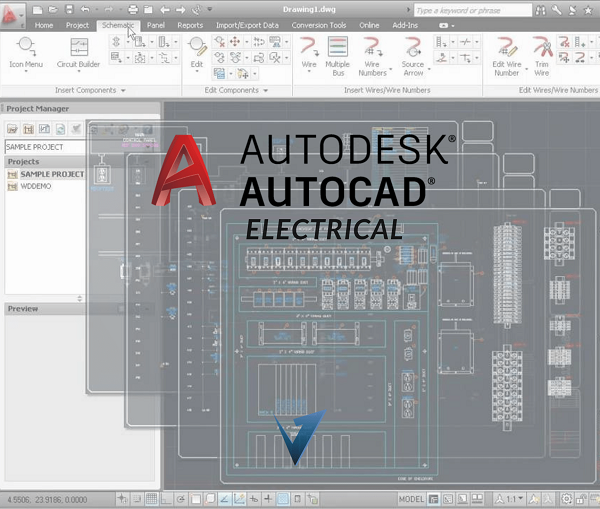The height and width of the screenshot is (509, 600).
Task: Open the Source Arrow dropdown arrow
Action: (429, 69)
